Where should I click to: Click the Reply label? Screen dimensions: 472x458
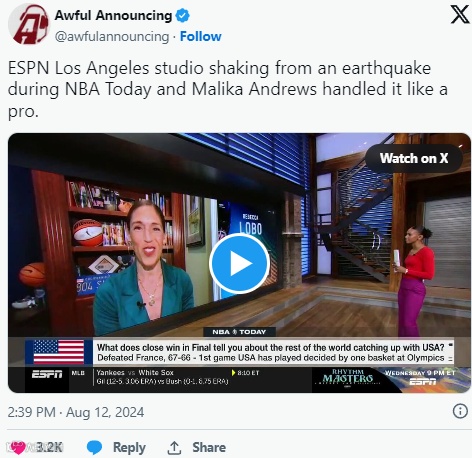coord(129,448)
